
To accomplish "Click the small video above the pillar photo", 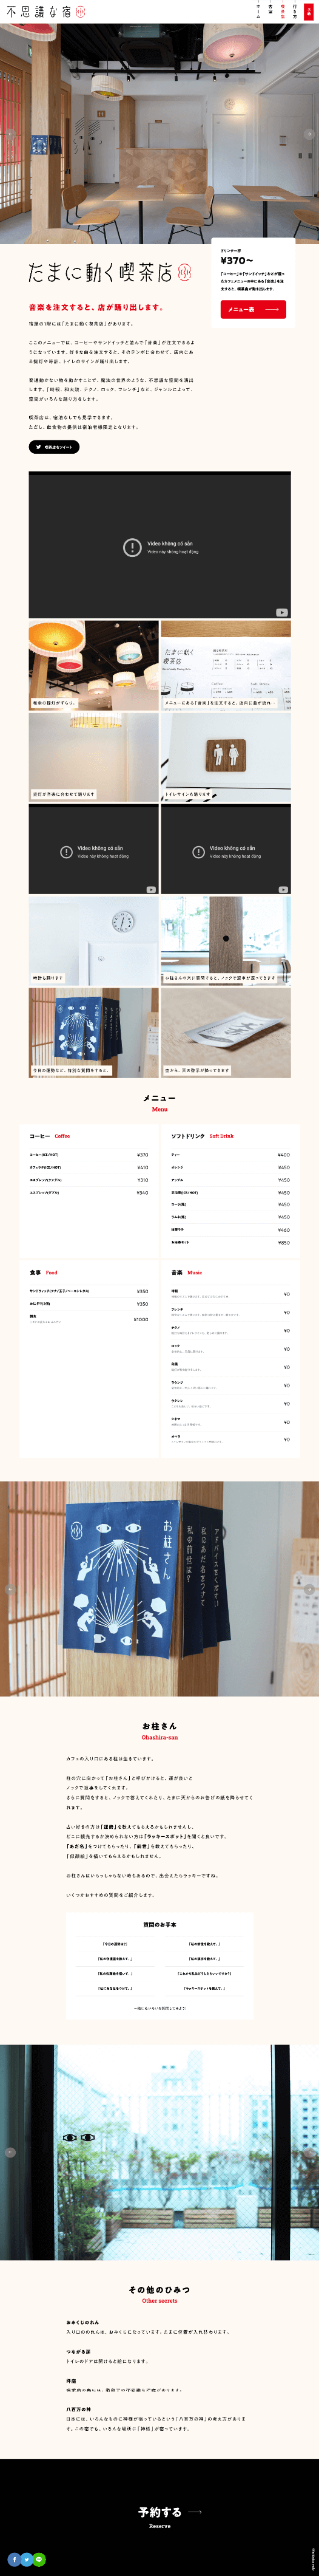I will 226,849.
